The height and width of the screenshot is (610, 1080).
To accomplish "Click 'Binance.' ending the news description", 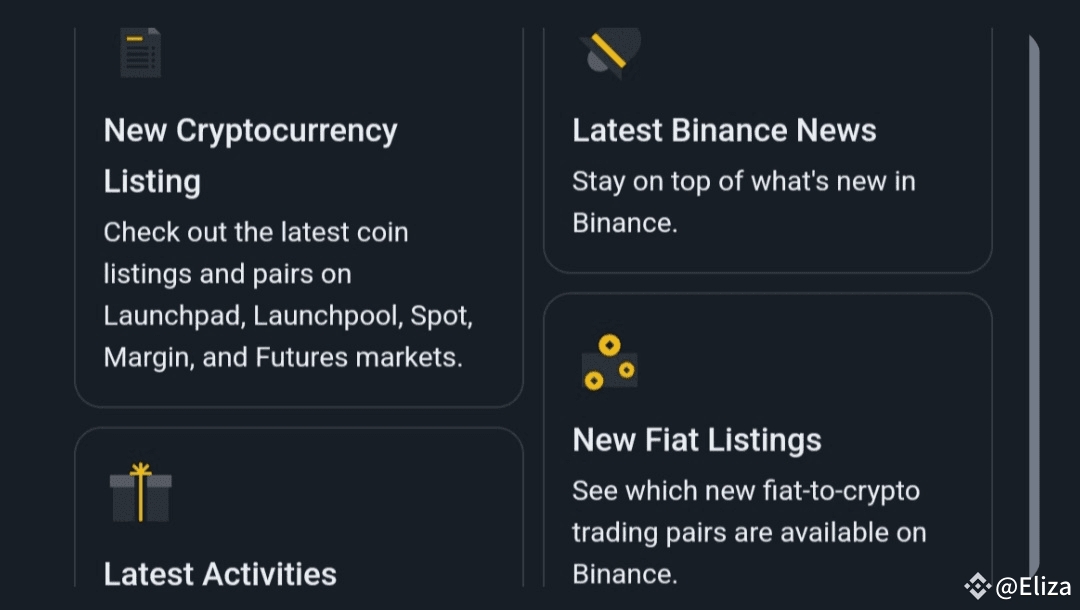I will (x=624, y=223).
